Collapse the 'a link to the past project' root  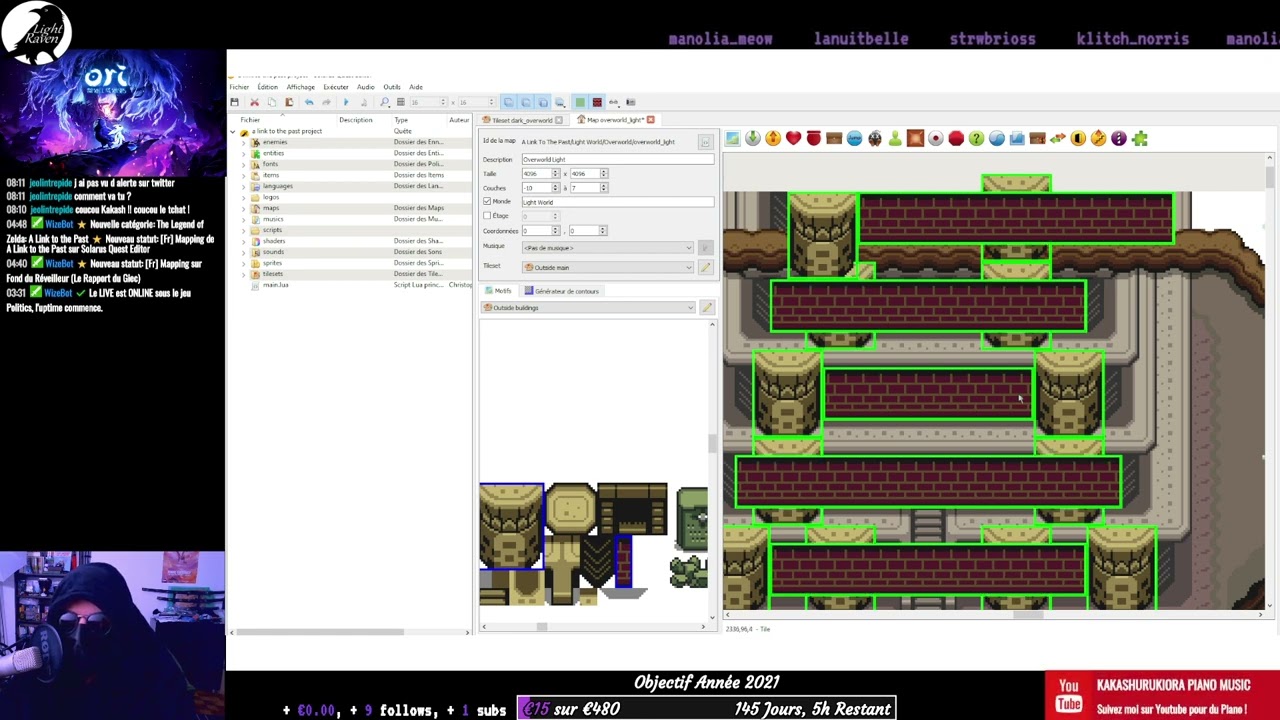pos(233,131)
